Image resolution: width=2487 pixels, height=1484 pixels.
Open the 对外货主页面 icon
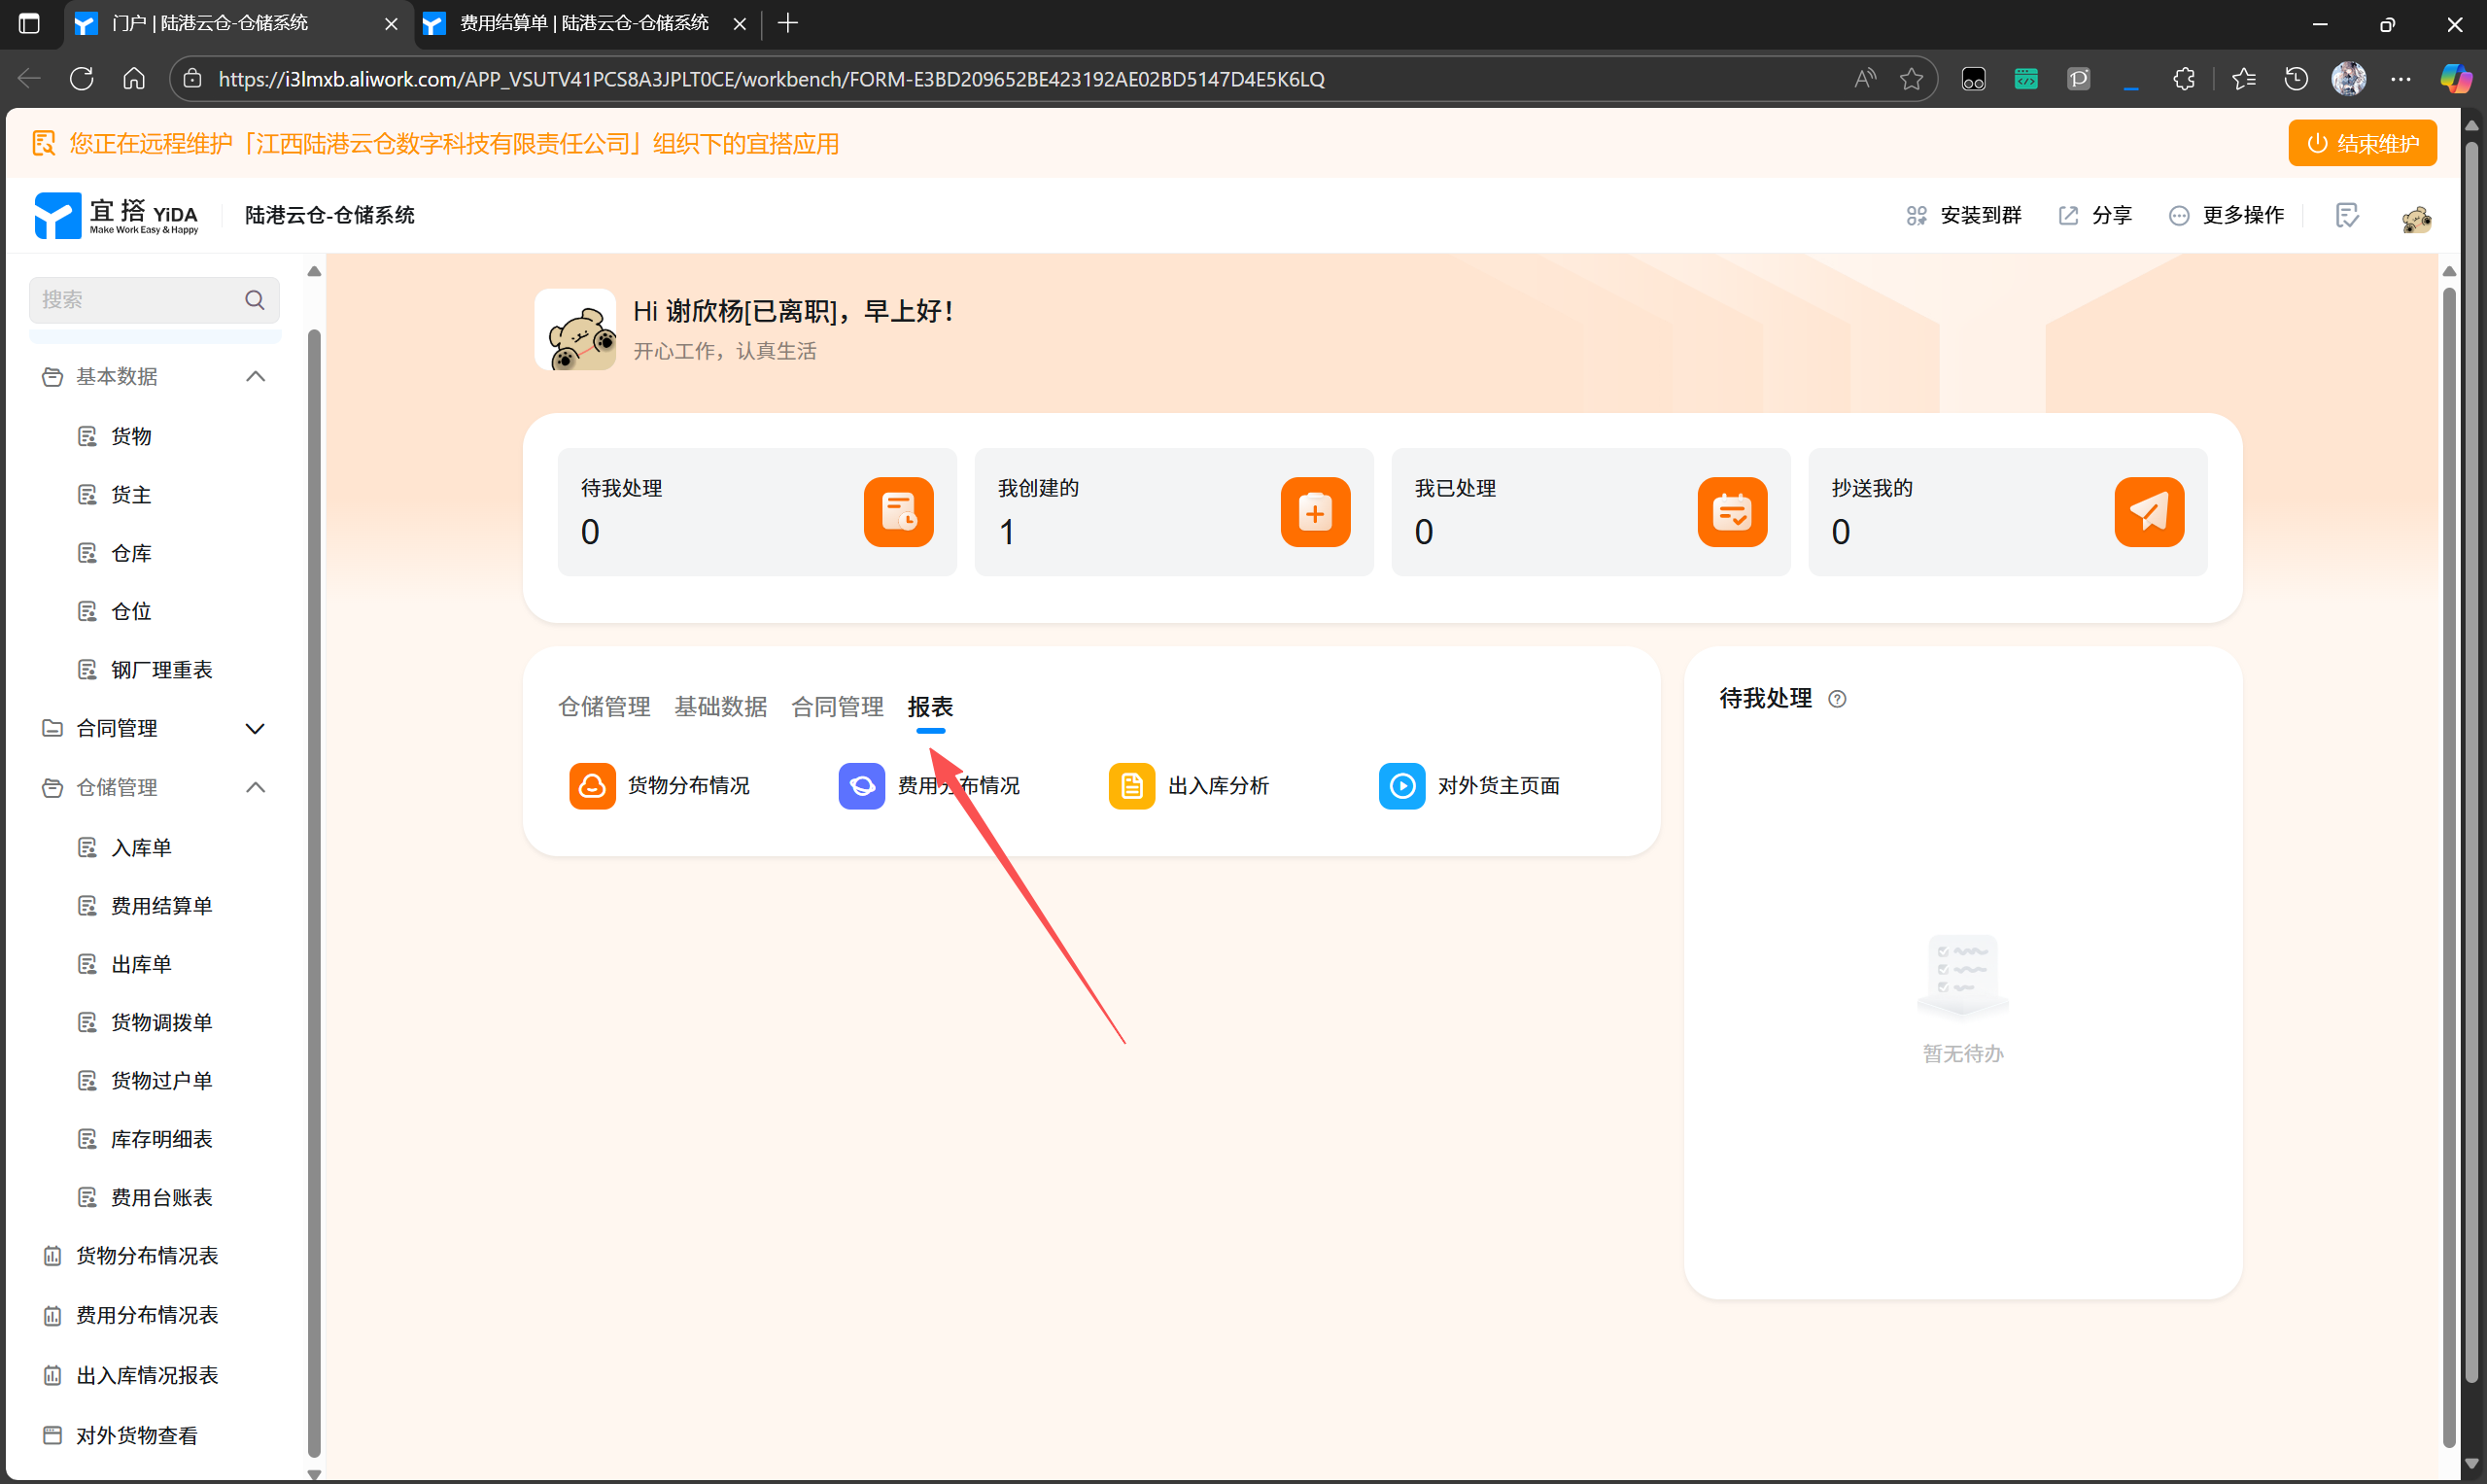[1401, 786]
